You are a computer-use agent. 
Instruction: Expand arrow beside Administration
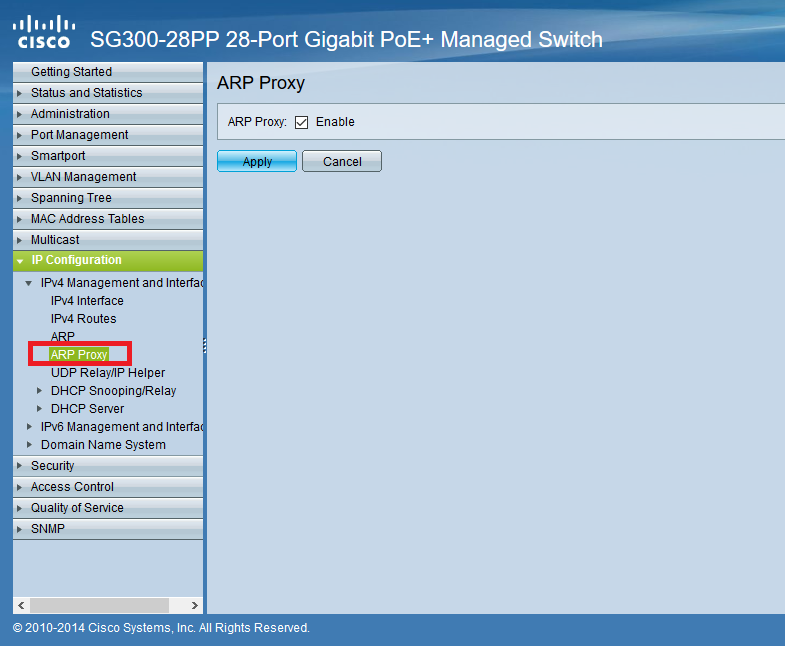pyautogui.click(x=20, y=114)
